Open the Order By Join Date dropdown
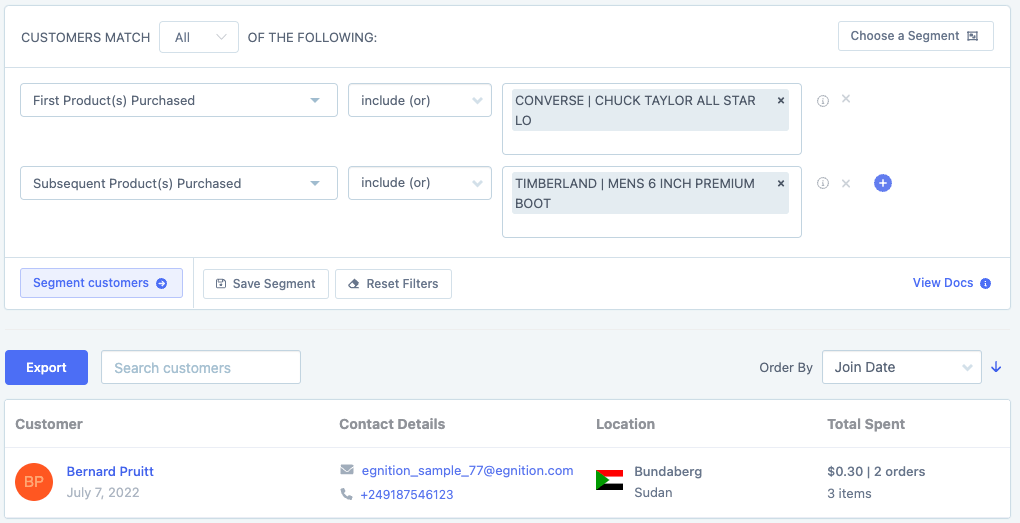The height and width of the screenshot is (523, 1020). [901, 367]
